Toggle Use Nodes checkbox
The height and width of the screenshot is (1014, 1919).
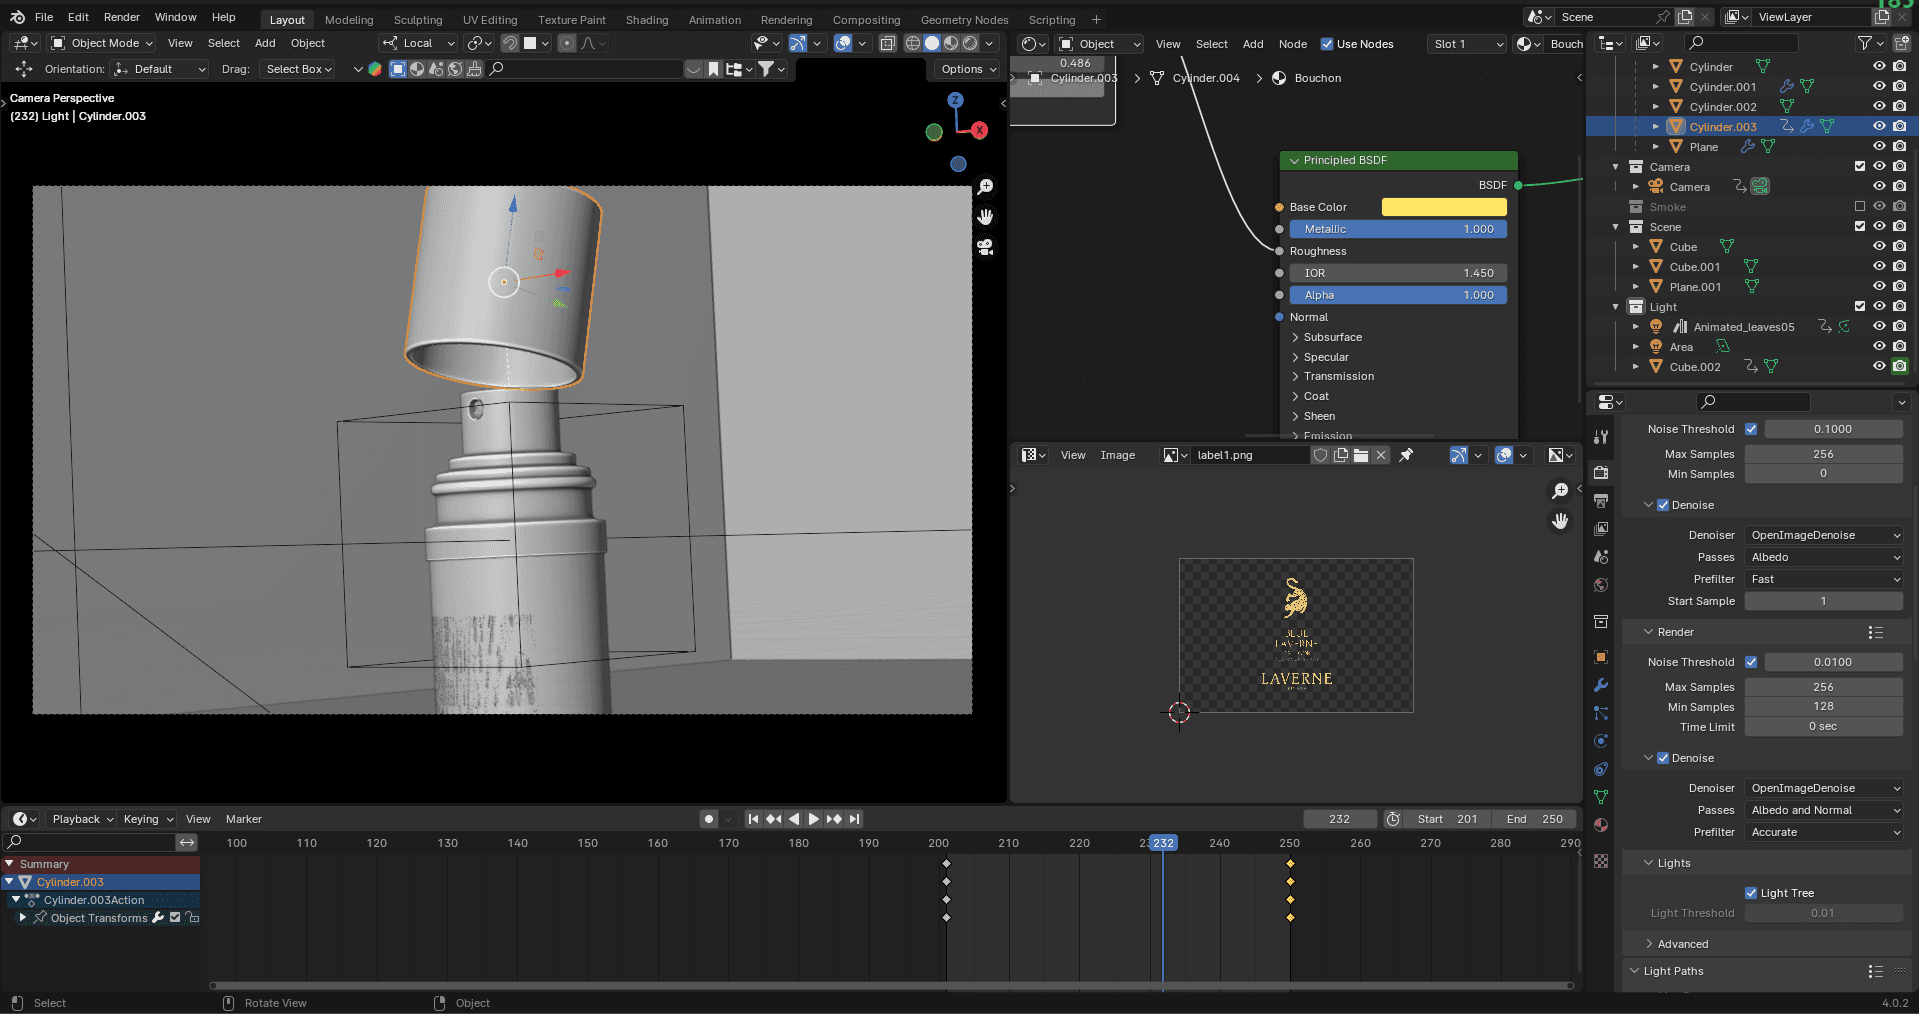[x=1327, y=44]
